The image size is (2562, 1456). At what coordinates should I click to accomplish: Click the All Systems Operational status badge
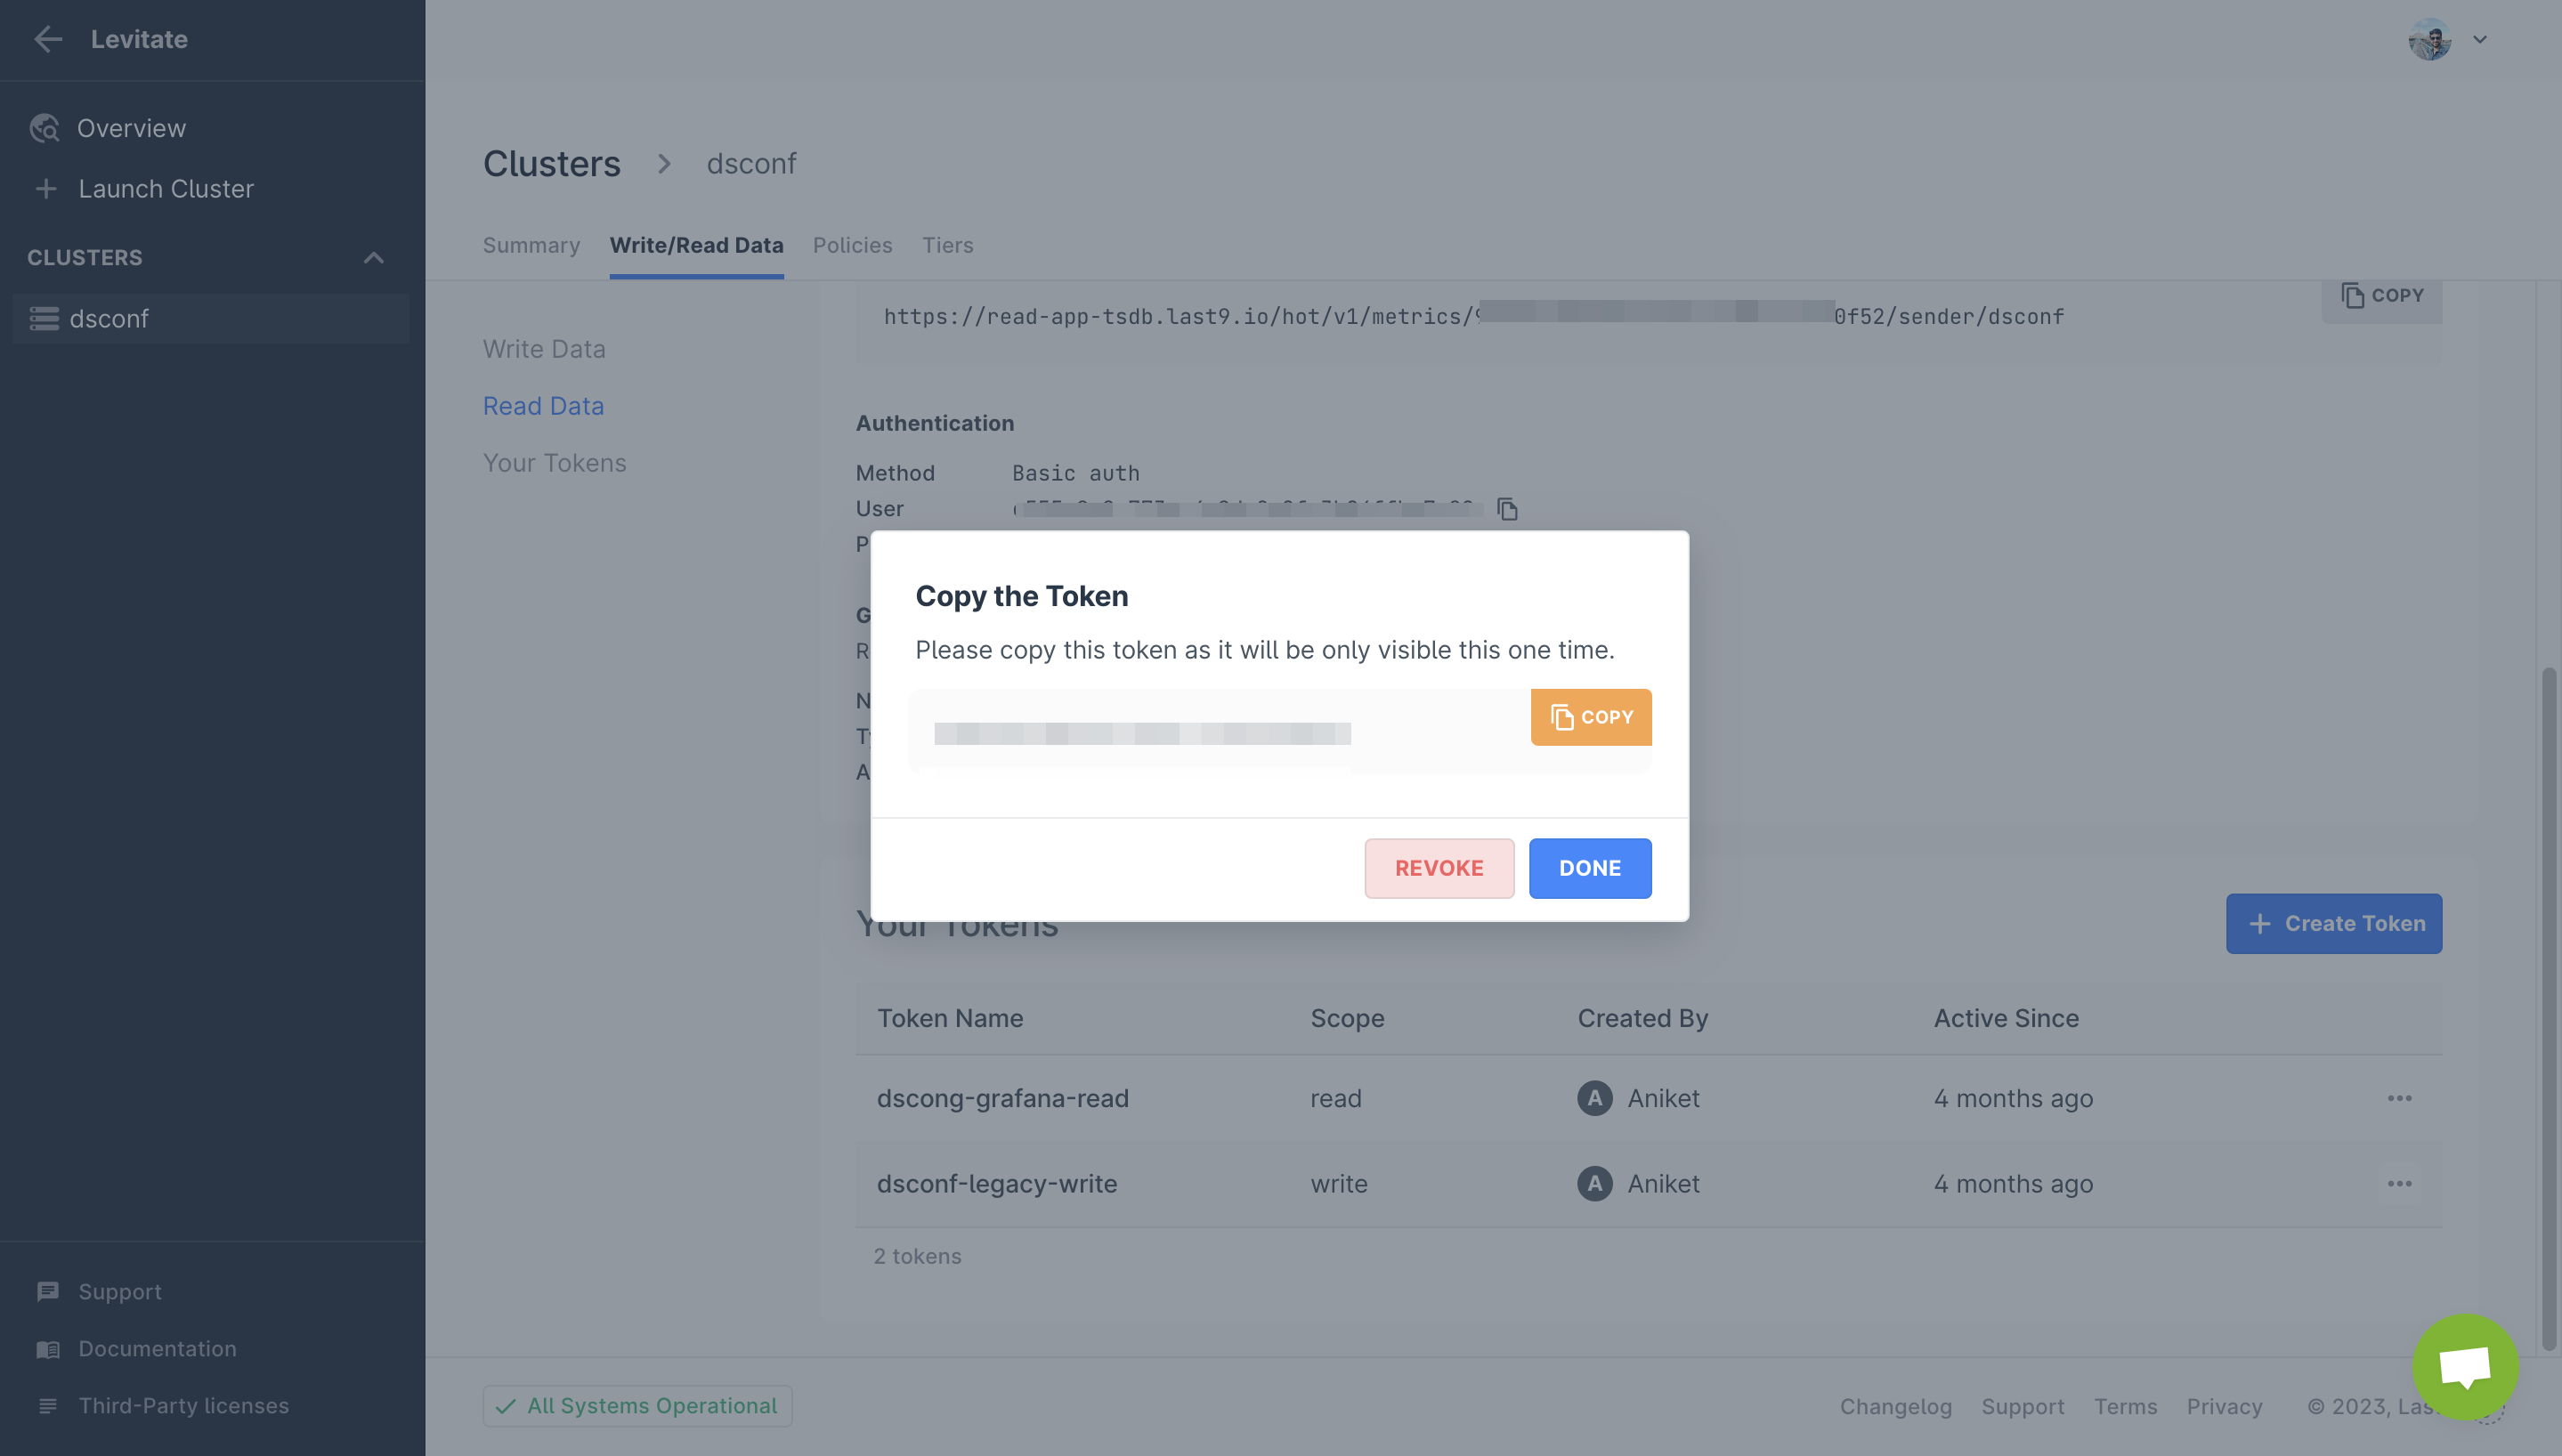click(637, 1405)
